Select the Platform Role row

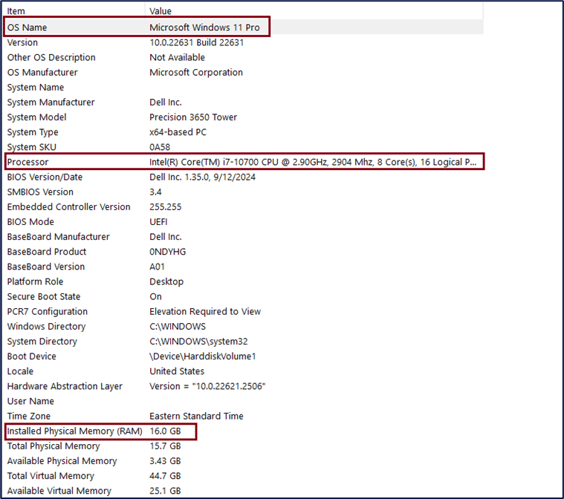click(x=243, y=282)
